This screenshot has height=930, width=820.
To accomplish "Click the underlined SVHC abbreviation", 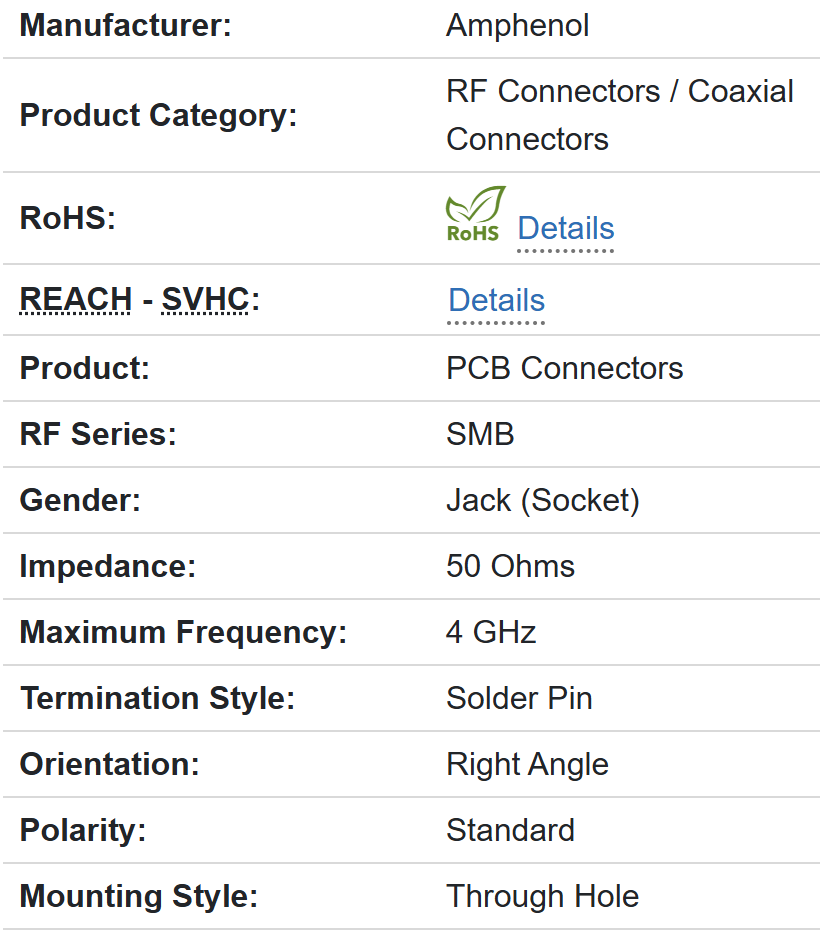I will 205,299.
